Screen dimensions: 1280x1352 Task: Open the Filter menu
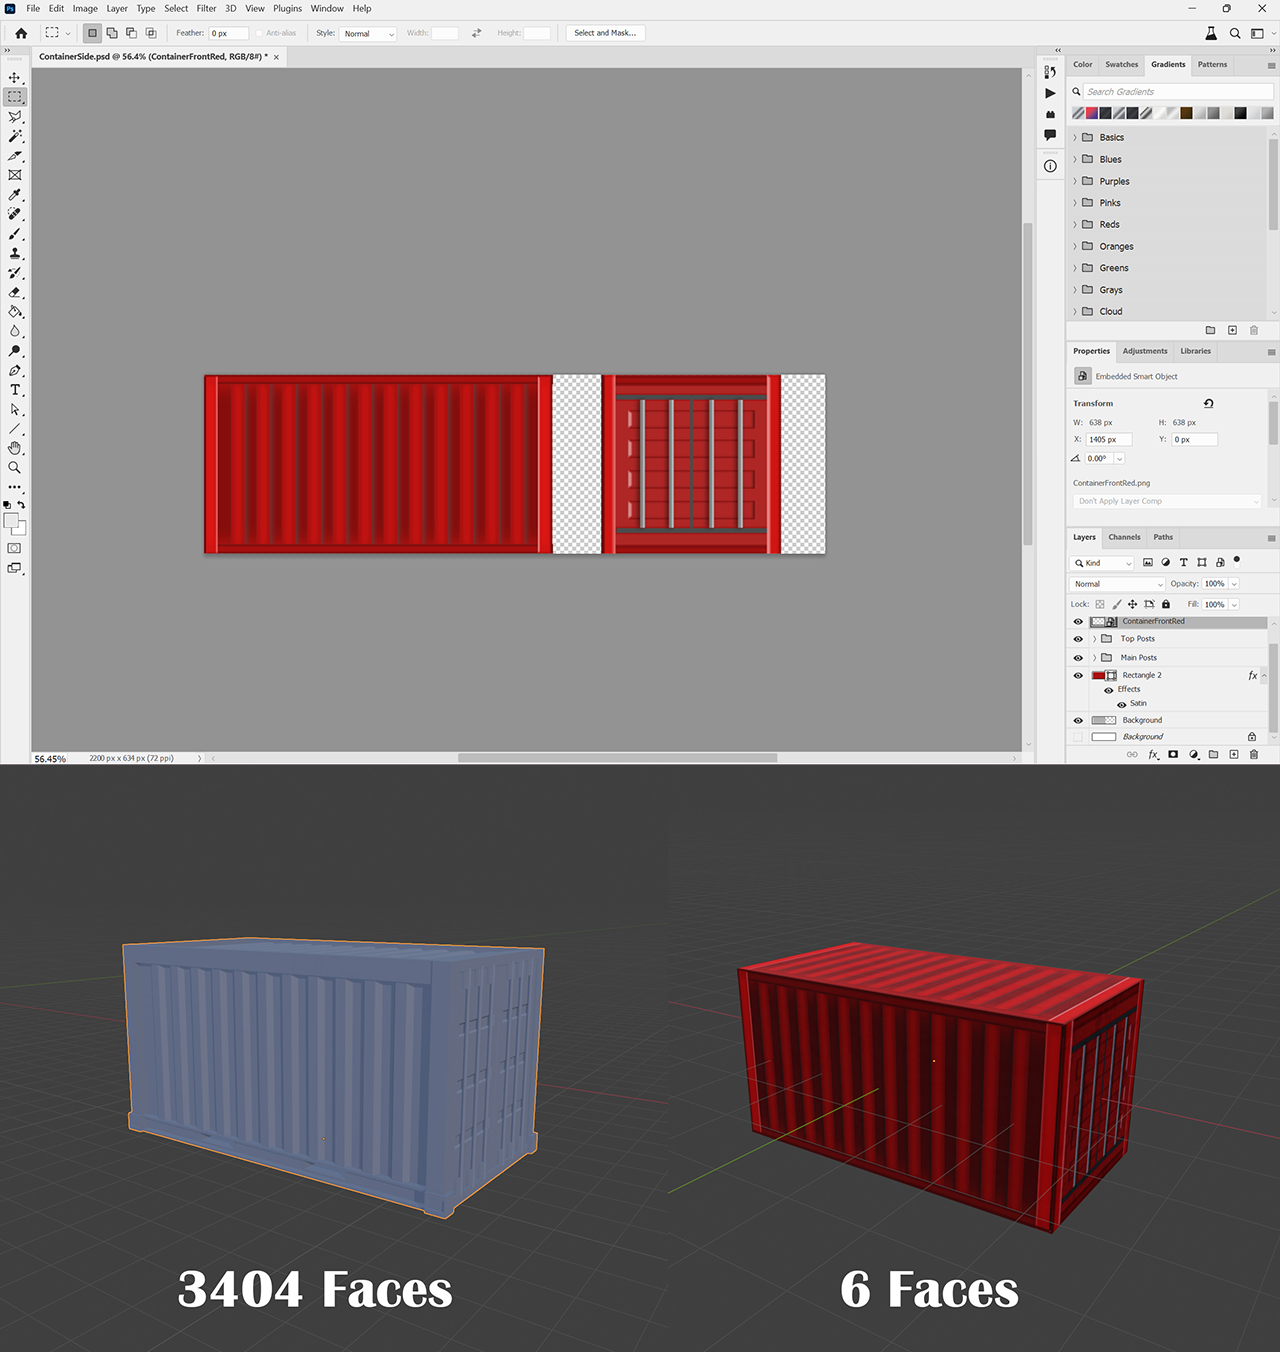pos(206,8)
